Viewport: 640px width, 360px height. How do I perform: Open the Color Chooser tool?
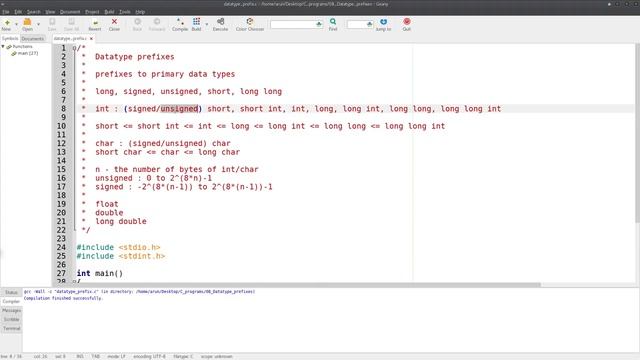click(250, 24)
